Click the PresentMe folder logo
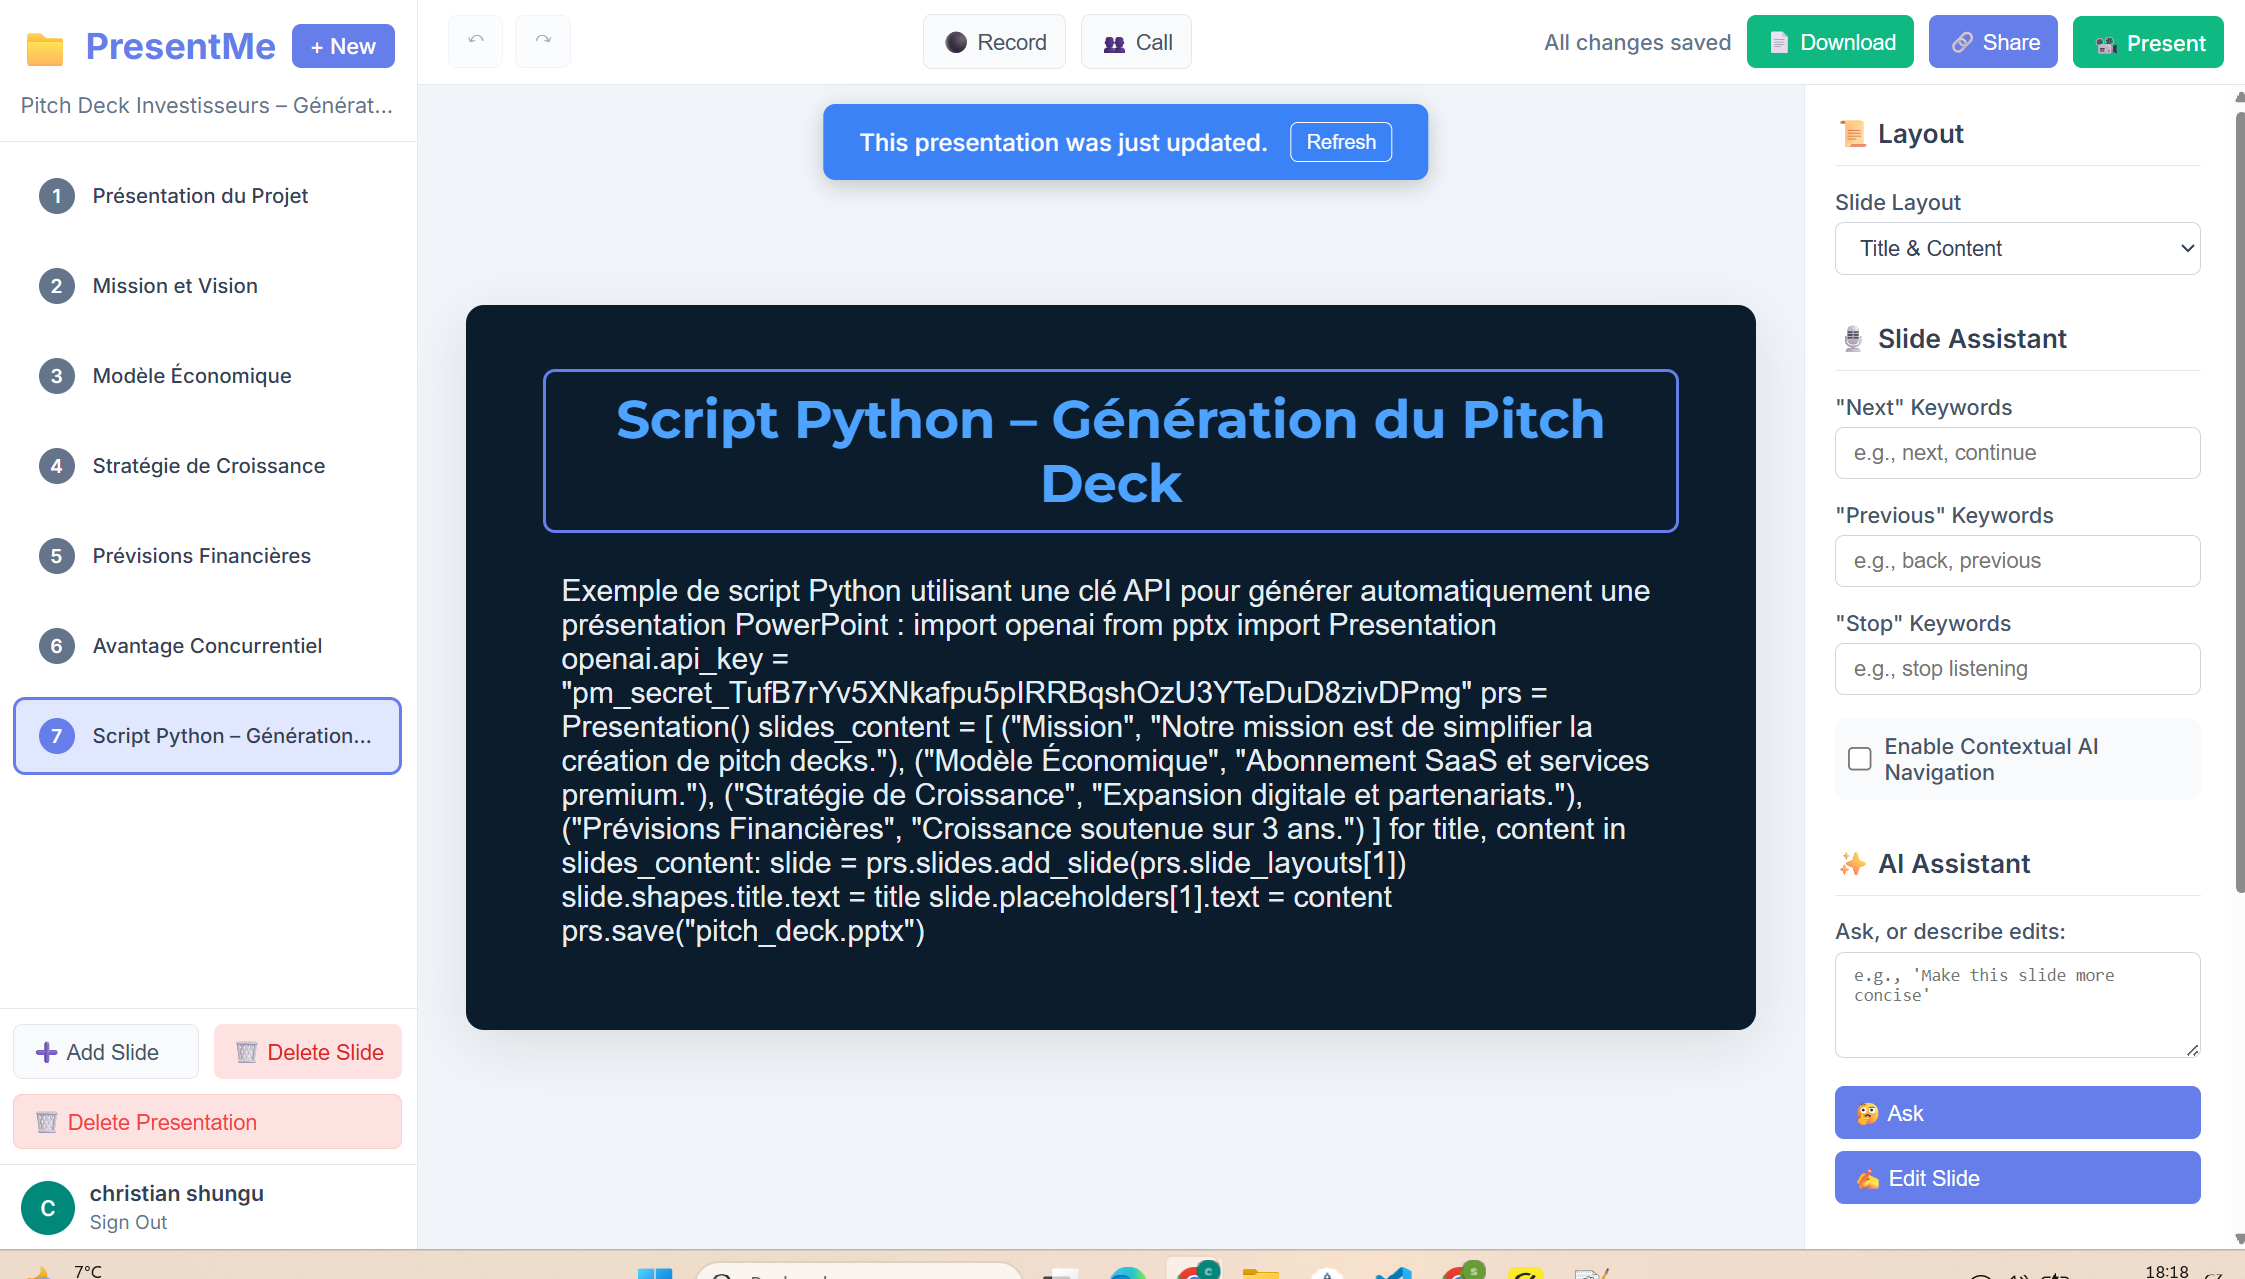The height and width of the screenshot is (1279, 2245). pyautogui.click(x=45, y=48)
